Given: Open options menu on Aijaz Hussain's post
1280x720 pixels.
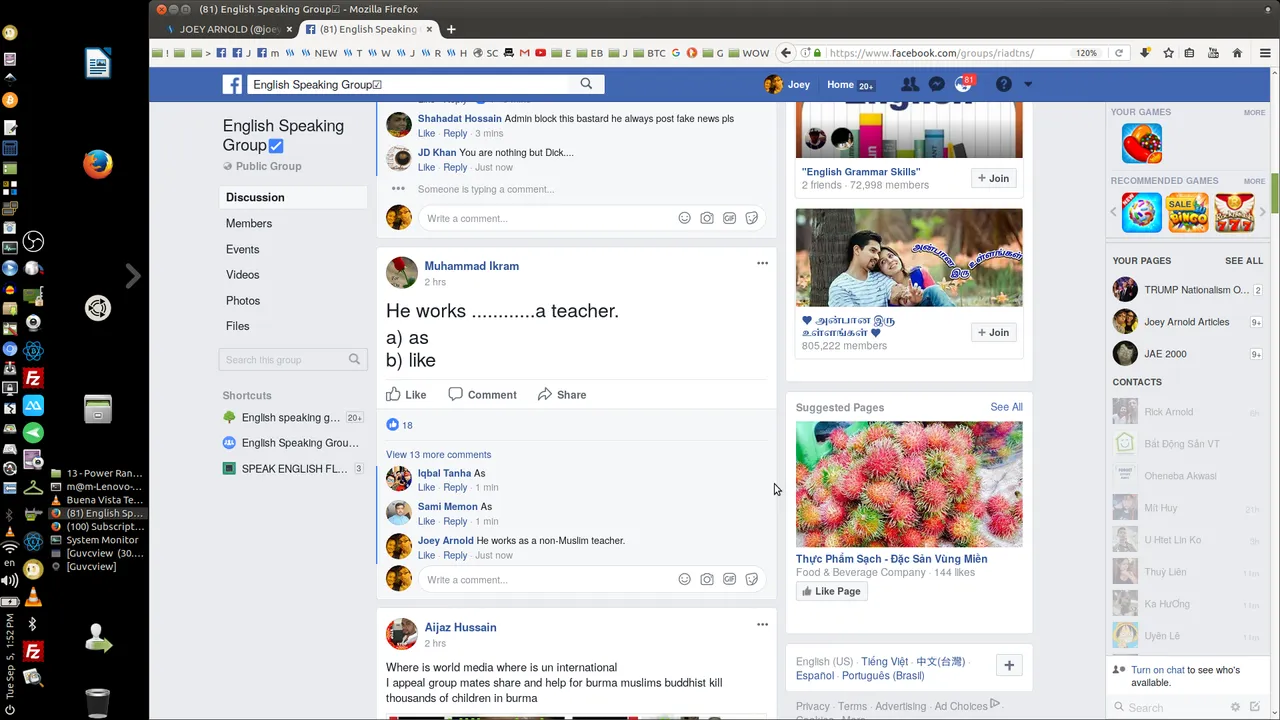Looking at the screenshot, I should pyautogui.click(x=762, y=624).
